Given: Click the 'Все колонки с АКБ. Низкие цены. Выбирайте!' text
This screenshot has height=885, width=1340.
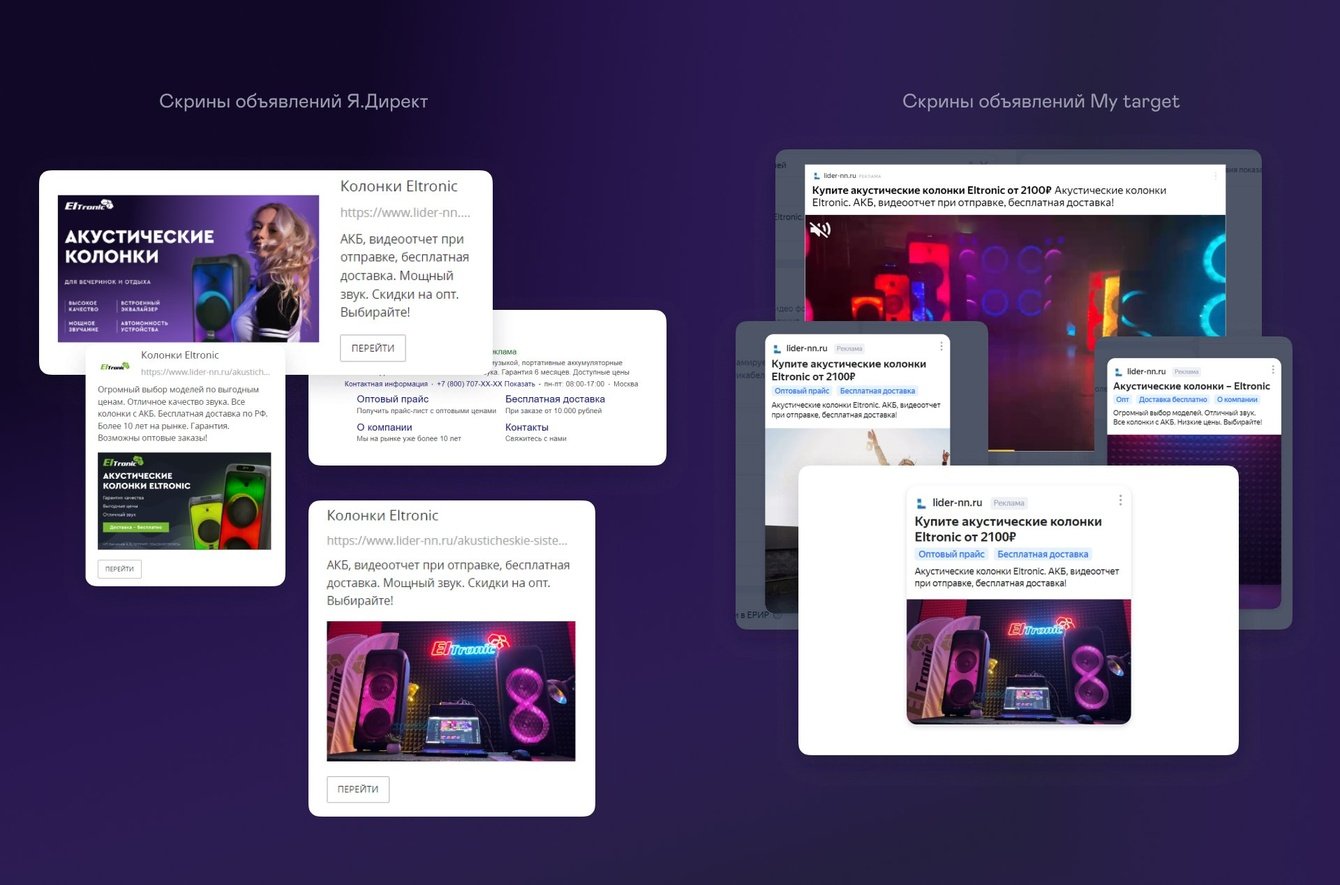Looking at the screenshot, I should [x=1187, y=423].
